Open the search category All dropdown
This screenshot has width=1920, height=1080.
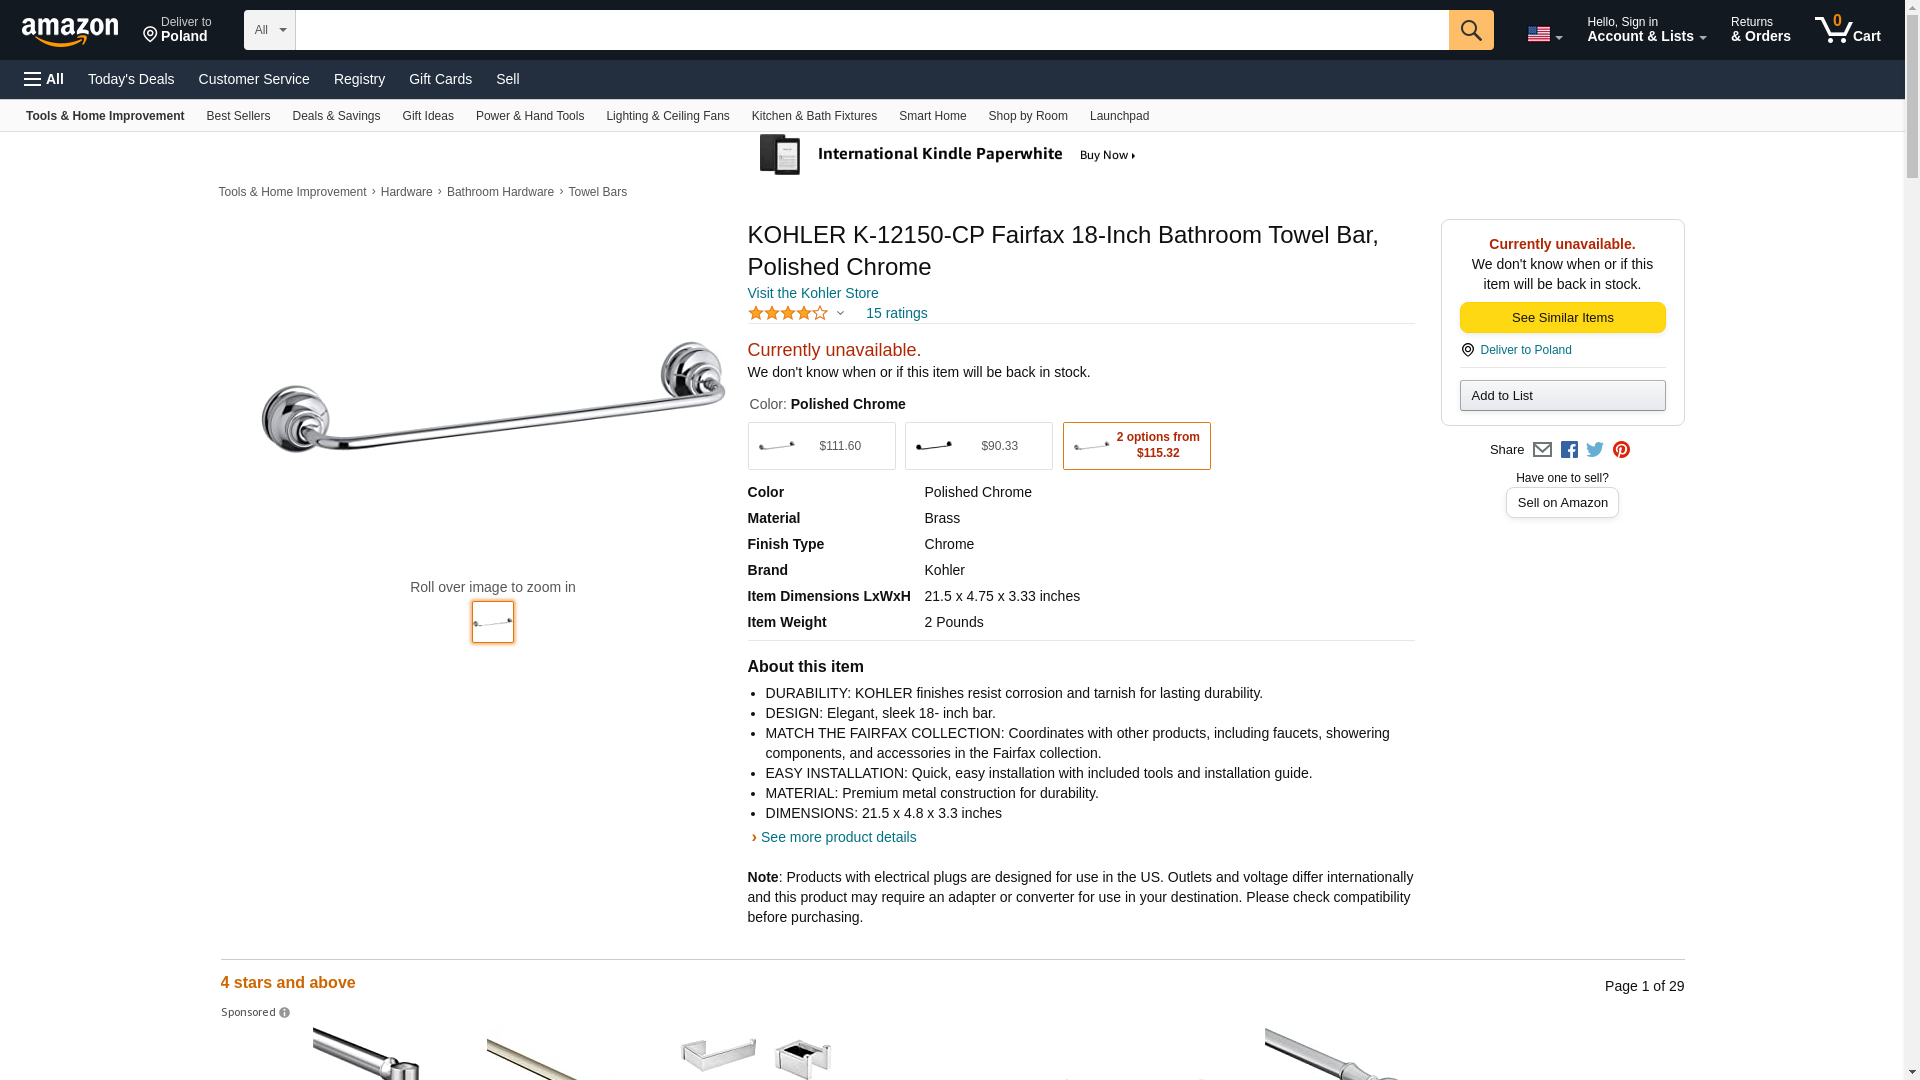click(269, 30)
